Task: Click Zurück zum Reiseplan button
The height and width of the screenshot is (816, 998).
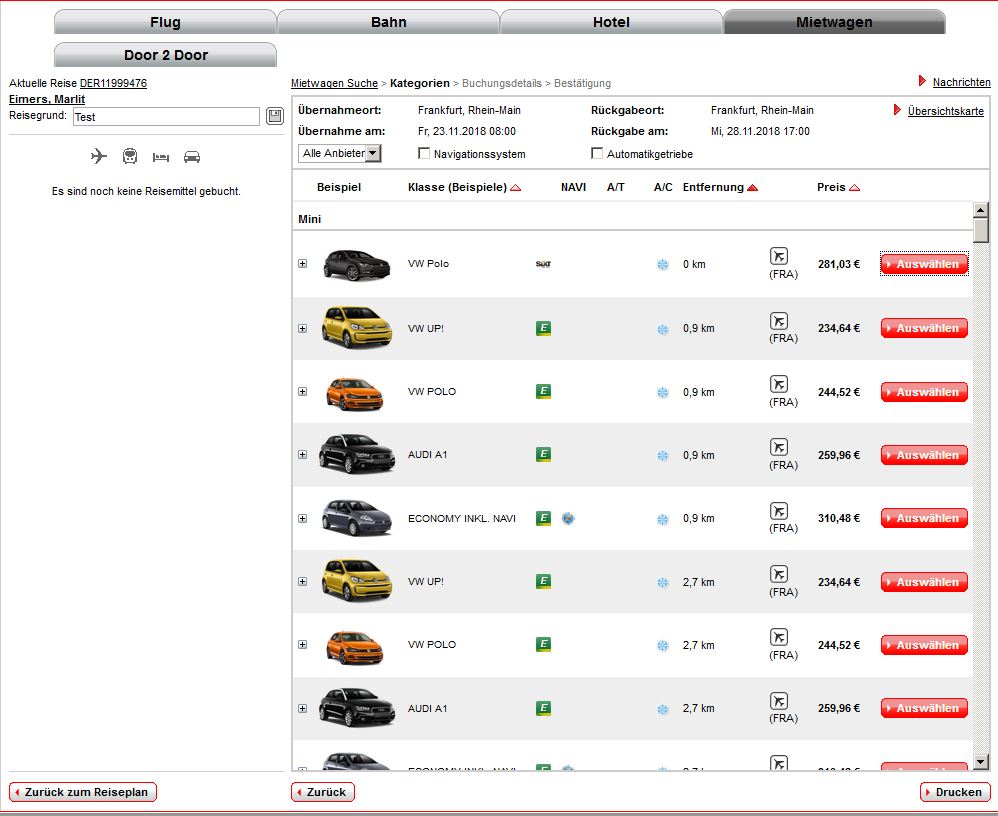Action: 83,792
